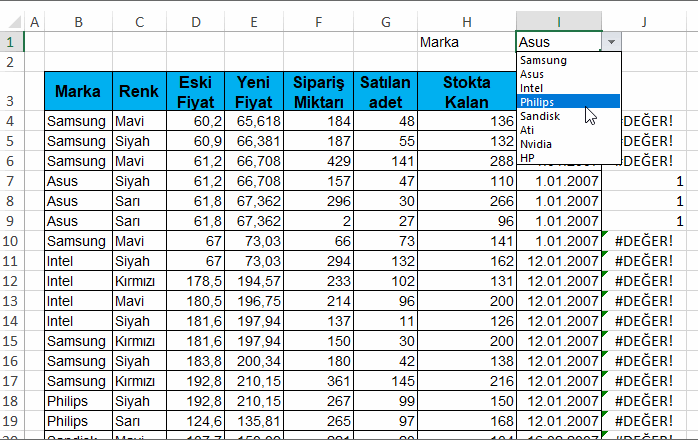The height and width of the screenshot is (440, 698).
Task: Select sold count 11 in row 14
Action: (386, 321)
